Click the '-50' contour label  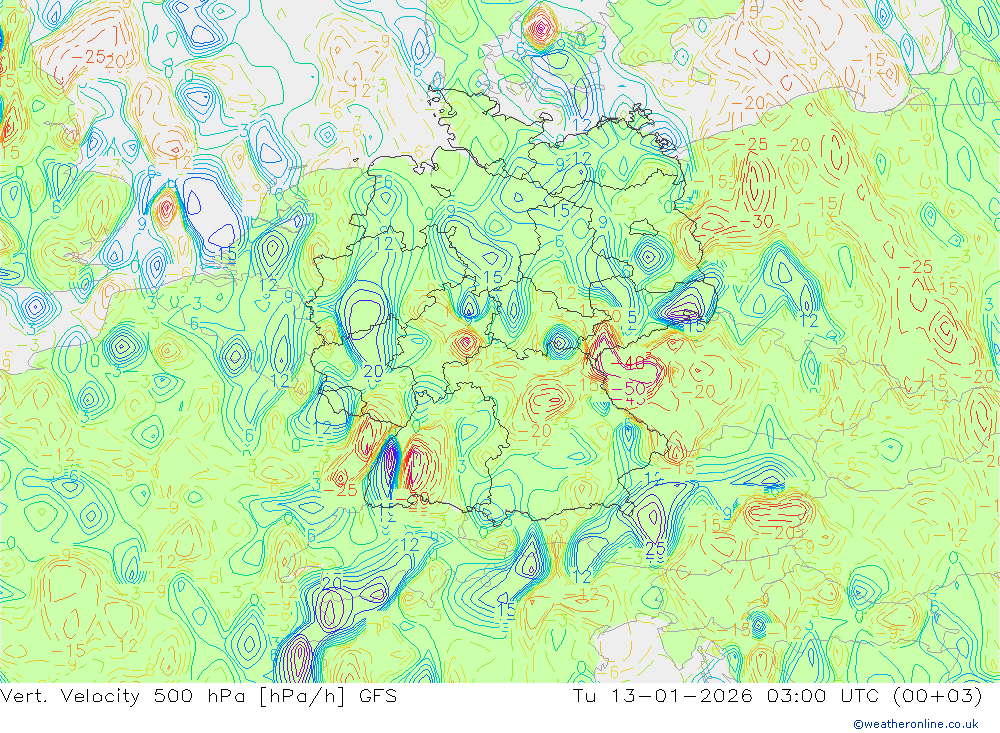[628, 388]
